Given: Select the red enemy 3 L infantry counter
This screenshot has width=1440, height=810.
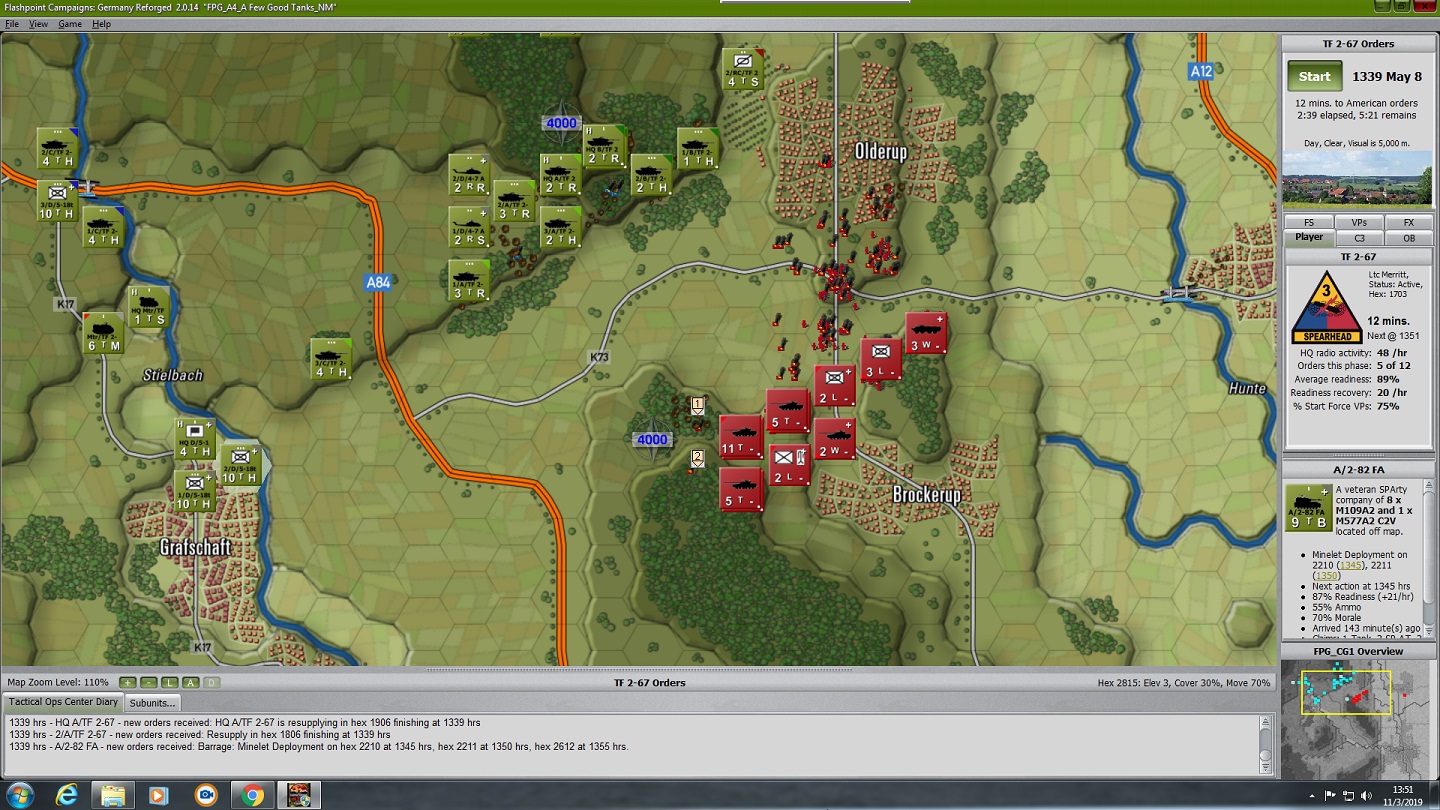Looking at the screenshot, I should coord(881,359).
